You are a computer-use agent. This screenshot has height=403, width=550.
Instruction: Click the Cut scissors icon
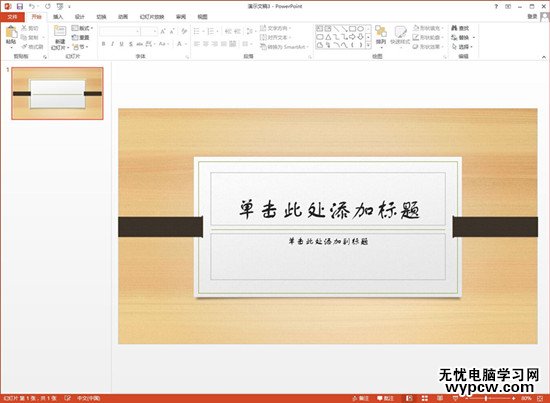[24, 28]
